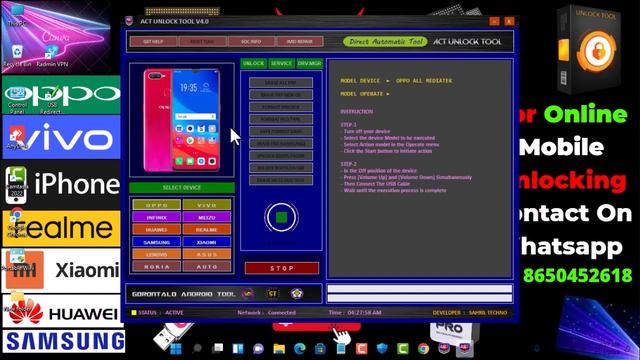Choose the AUTO detect button
The image size is (640, 360).
(x=207, y=267)
